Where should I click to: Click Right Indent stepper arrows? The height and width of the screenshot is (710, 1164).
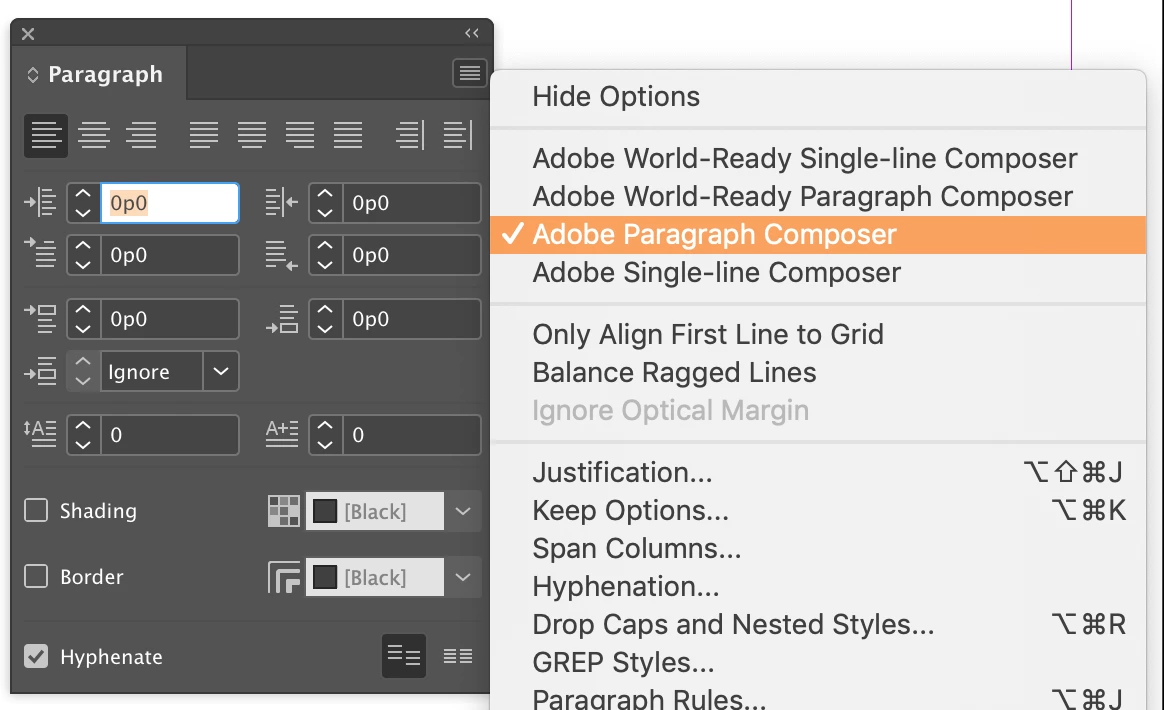coord(325,203)
